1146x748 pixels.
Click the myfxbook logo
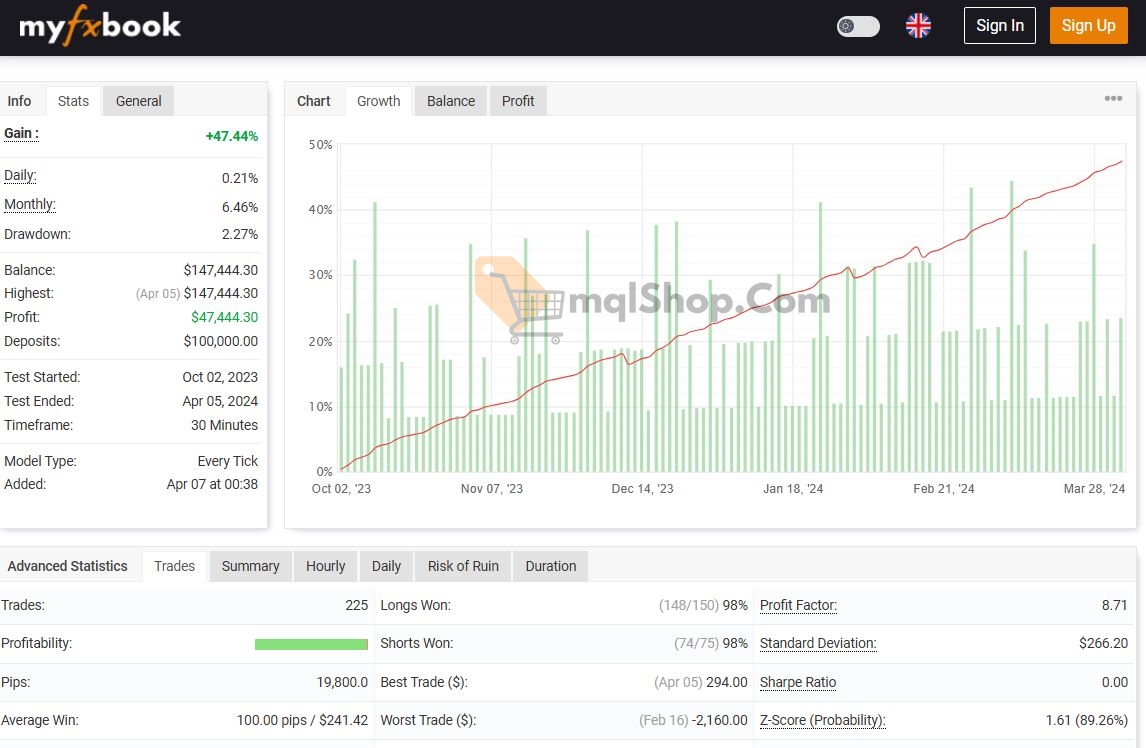click(100, 26)
